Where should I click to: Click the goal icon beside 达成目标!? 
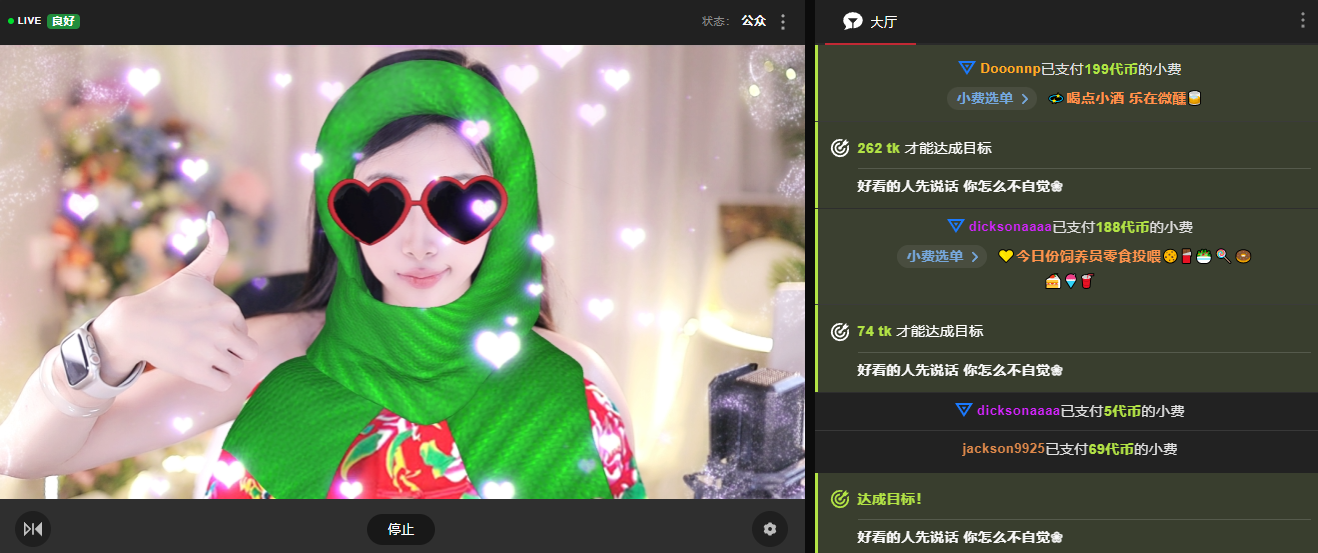[x=840, y=498]
